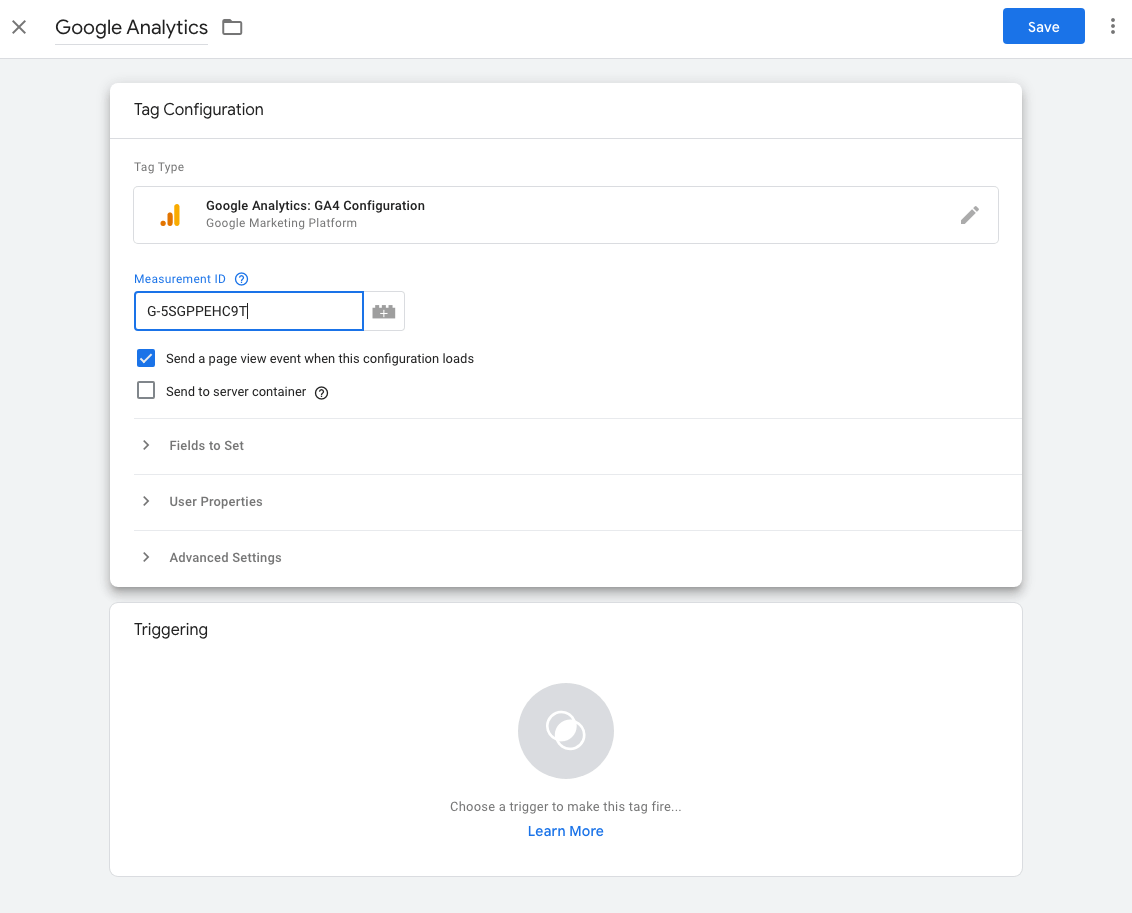Image resolution: width=1132 pixels, height=913 pixels.
Task: Open the three-dot more options menu
Action: point(1113,27)
